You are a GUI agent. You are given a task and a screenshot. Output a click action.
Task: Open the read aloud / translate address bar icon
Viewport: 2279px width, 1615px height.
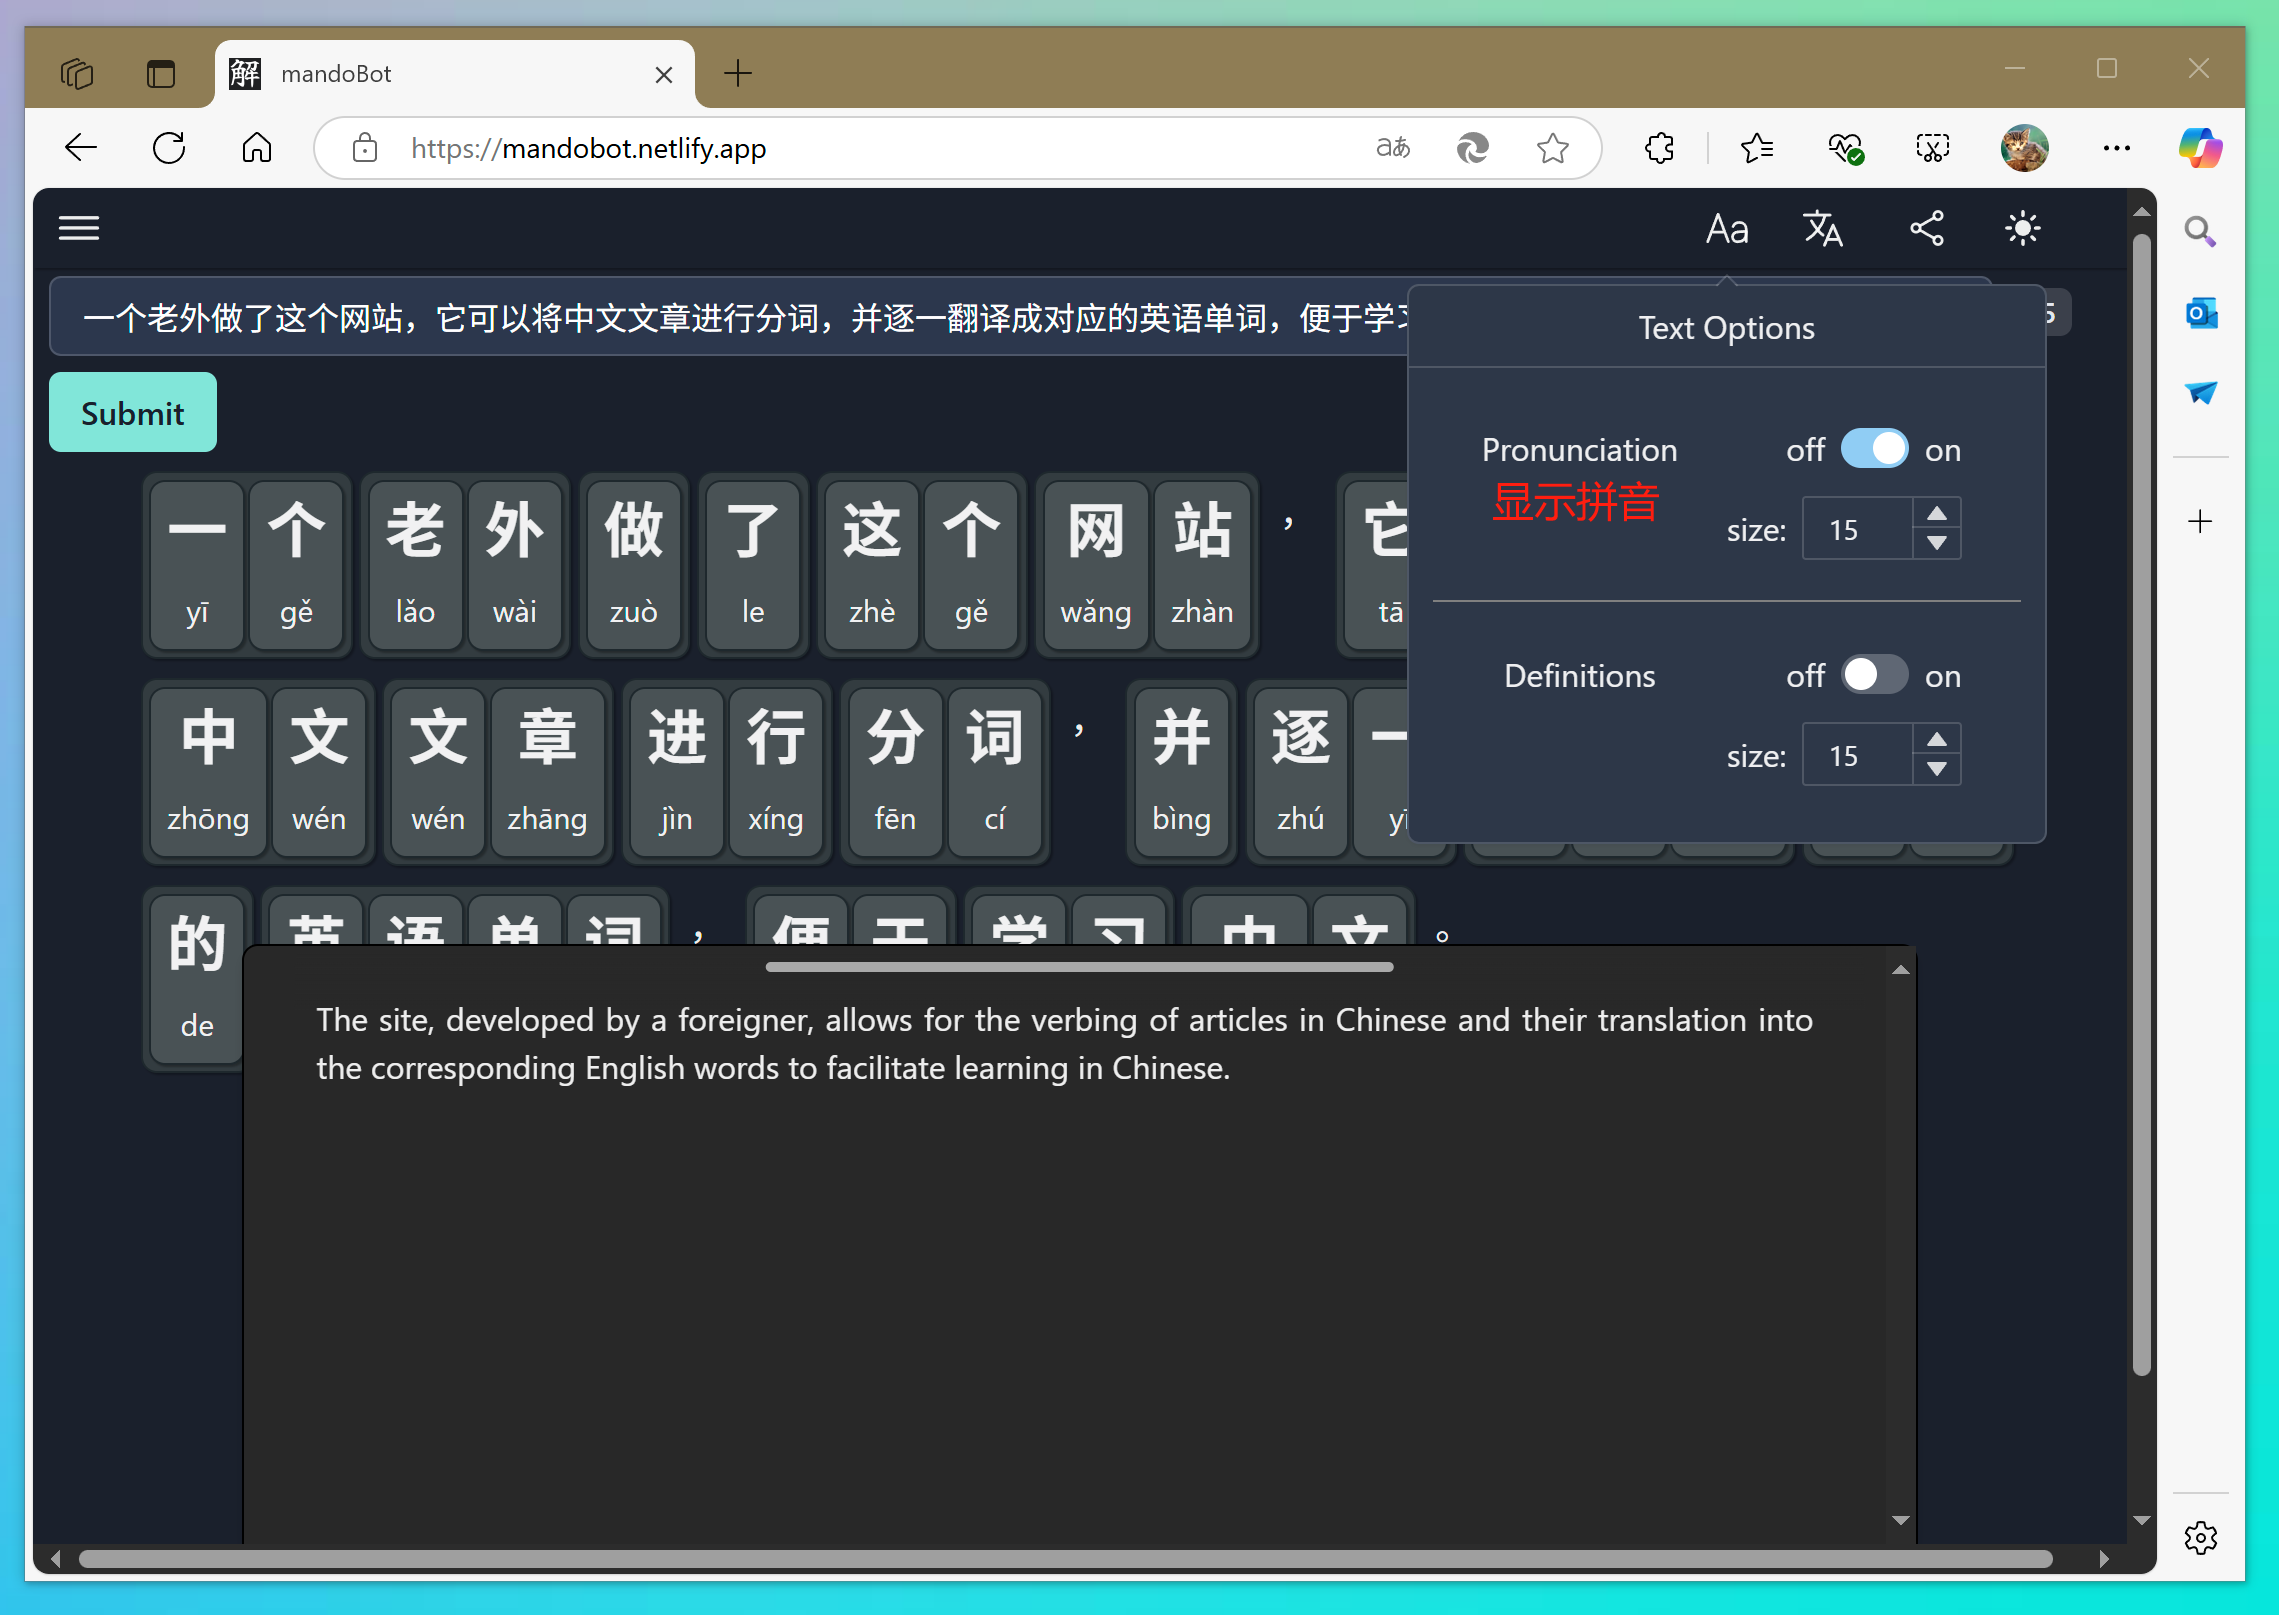(x=1393, y=148)
